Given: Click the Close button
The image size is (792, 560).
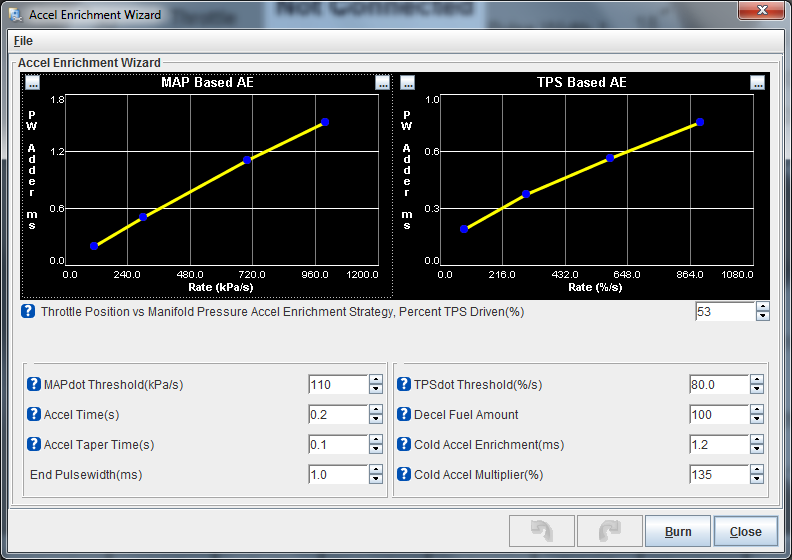Looking at the screenshot, I should coord(745,531).
